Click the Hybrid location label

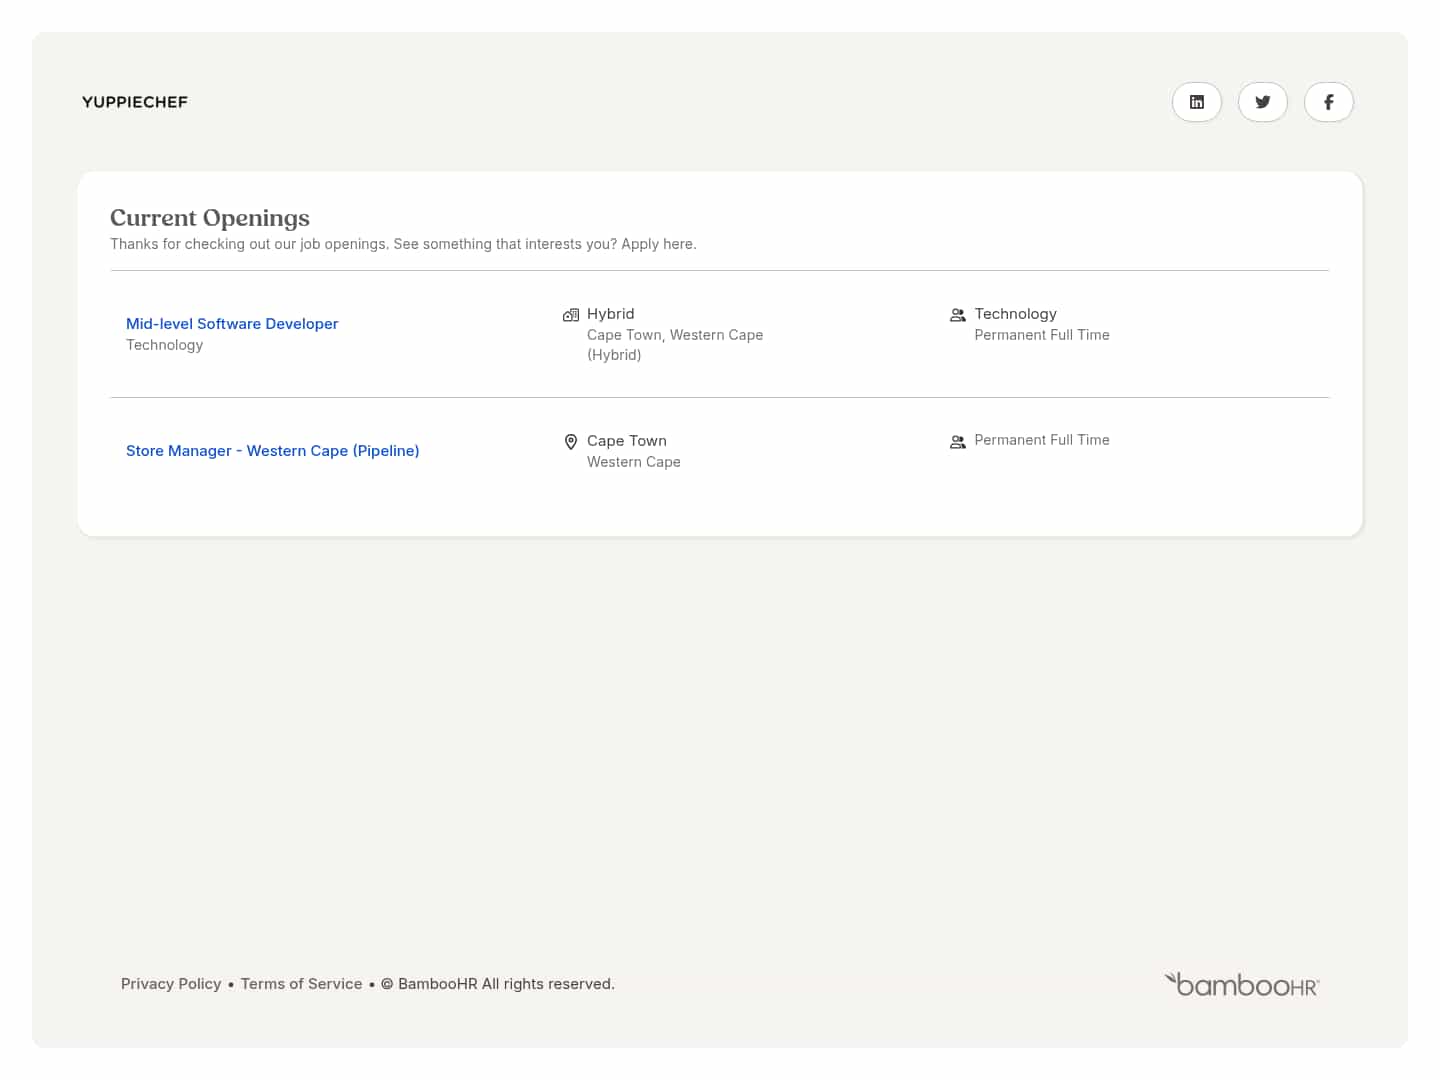610,314
